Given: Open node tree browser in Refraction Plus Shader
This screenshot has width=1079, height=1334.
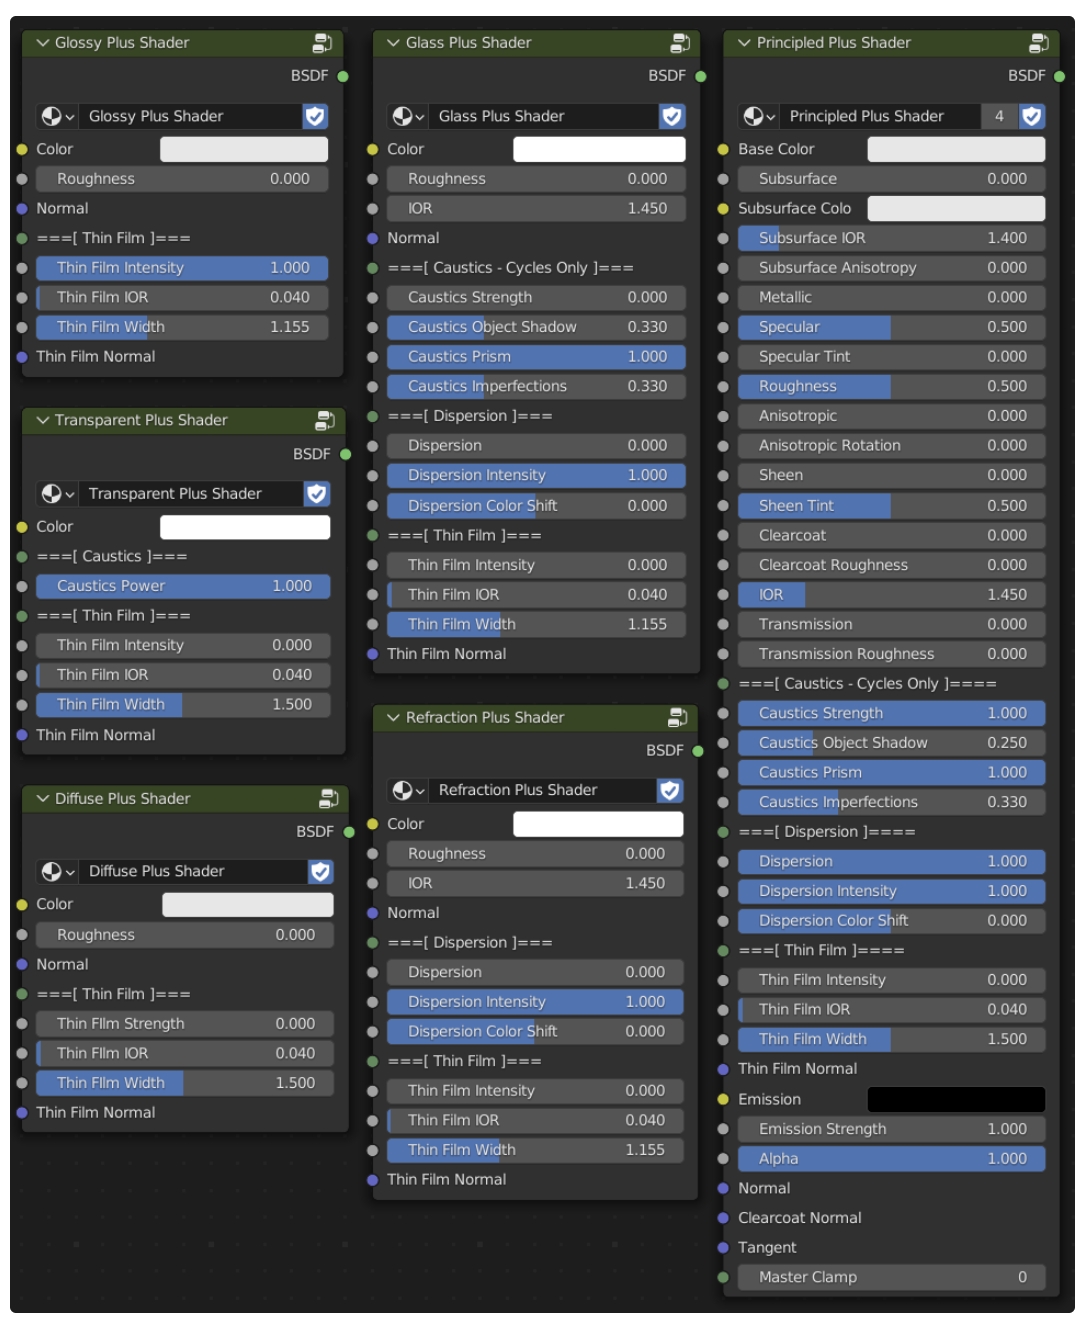Looking at the screenshot, I should (408, 790).
